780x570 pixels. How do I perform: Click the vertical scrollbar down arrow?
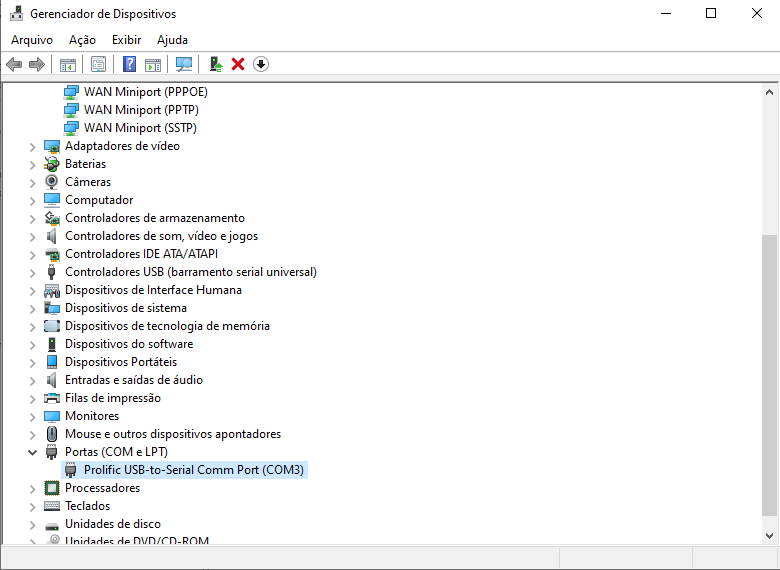click(x=769, y=535)
